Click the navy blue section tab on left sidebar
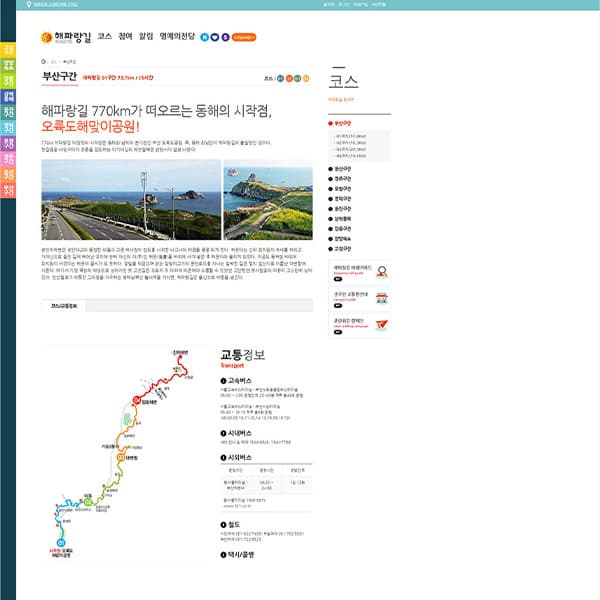600x600 pixels. 8,96
